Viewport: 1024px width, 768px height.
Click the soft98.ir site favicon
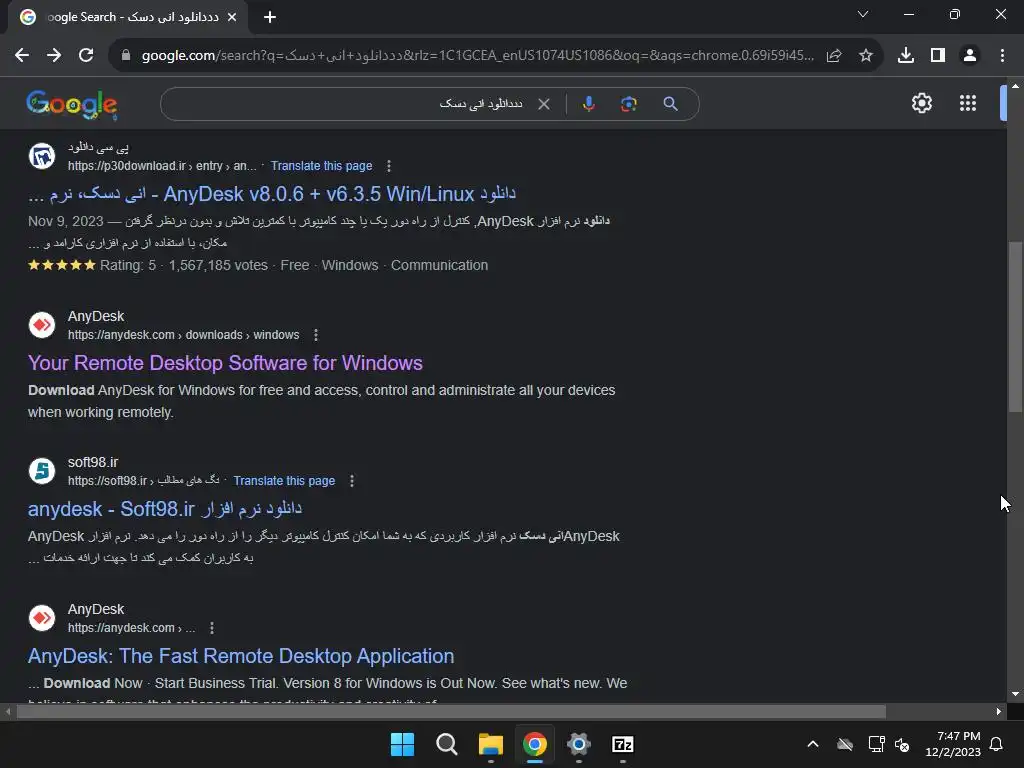(42, 470)
